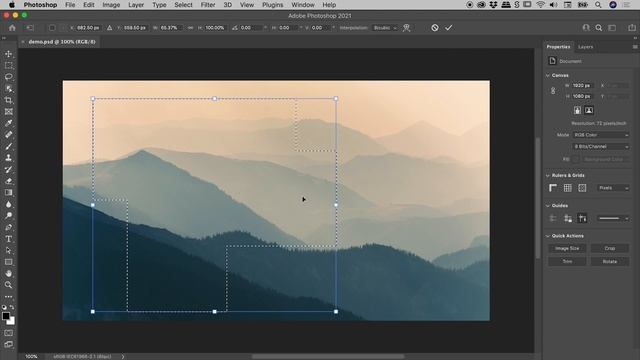The height and width of the screenshot is (360, 640).
Task: Open the Filter menu
Action: (208, 5)
